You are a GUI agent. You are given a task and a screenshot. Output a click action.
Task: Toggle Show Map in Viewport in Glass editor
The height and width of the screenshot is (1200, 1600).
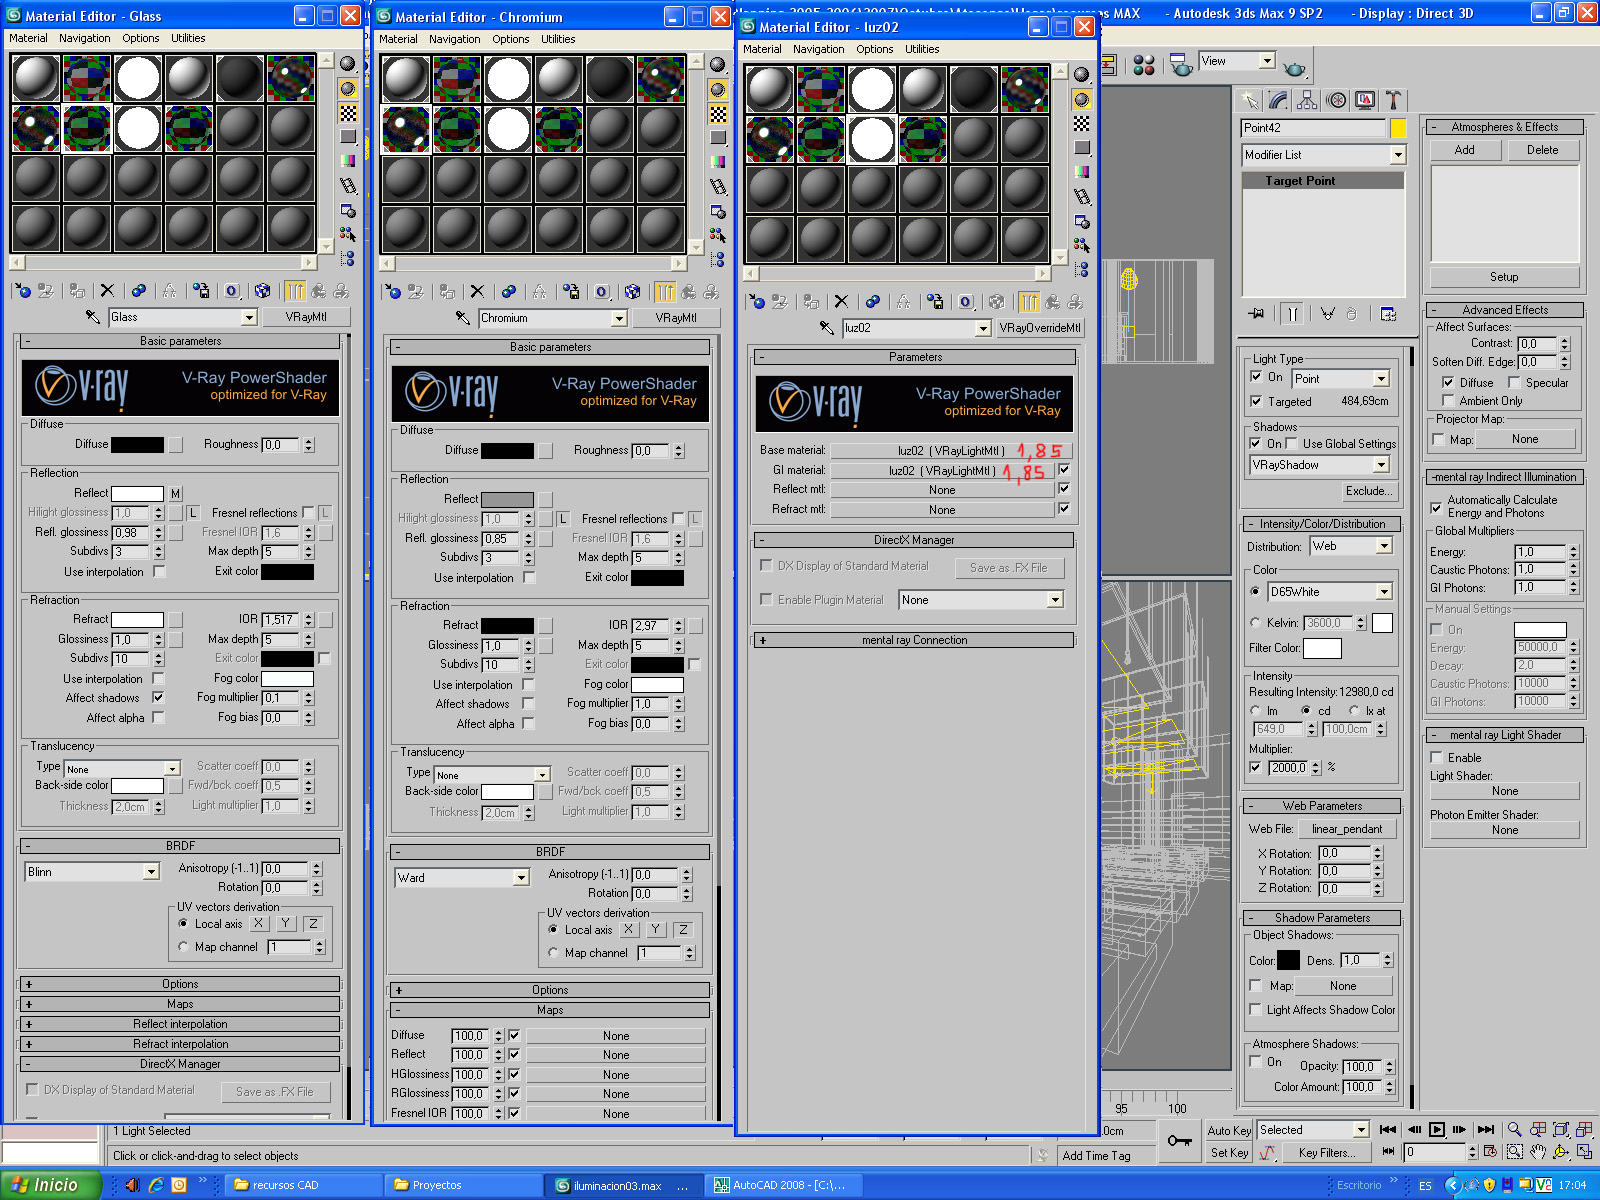click(x=263, y=291)
